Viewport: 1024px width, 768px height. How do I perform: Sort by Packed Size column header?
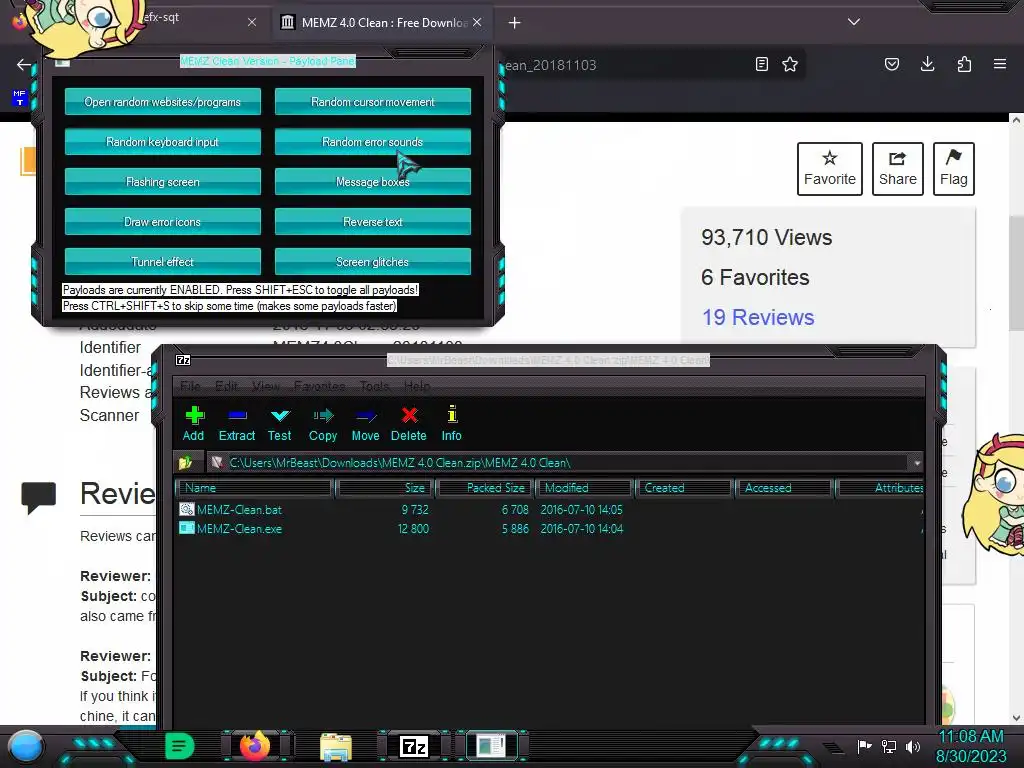tap(485, 488)
